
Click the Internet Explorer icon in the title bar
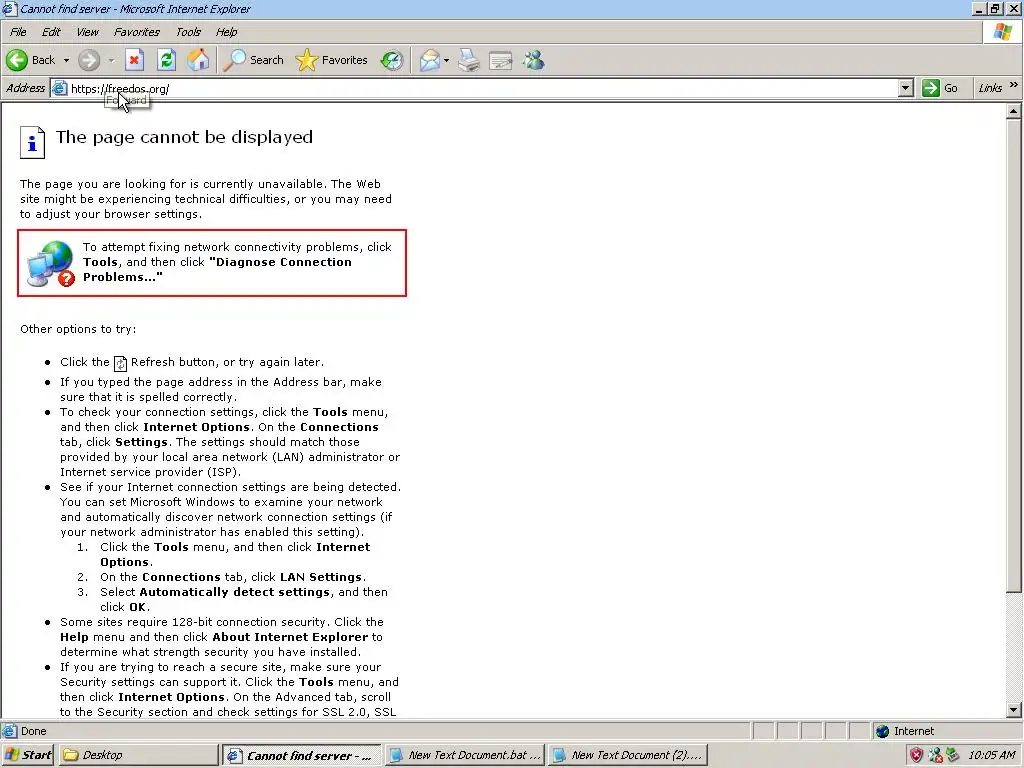pyautogui.click(x=9, y=8)
